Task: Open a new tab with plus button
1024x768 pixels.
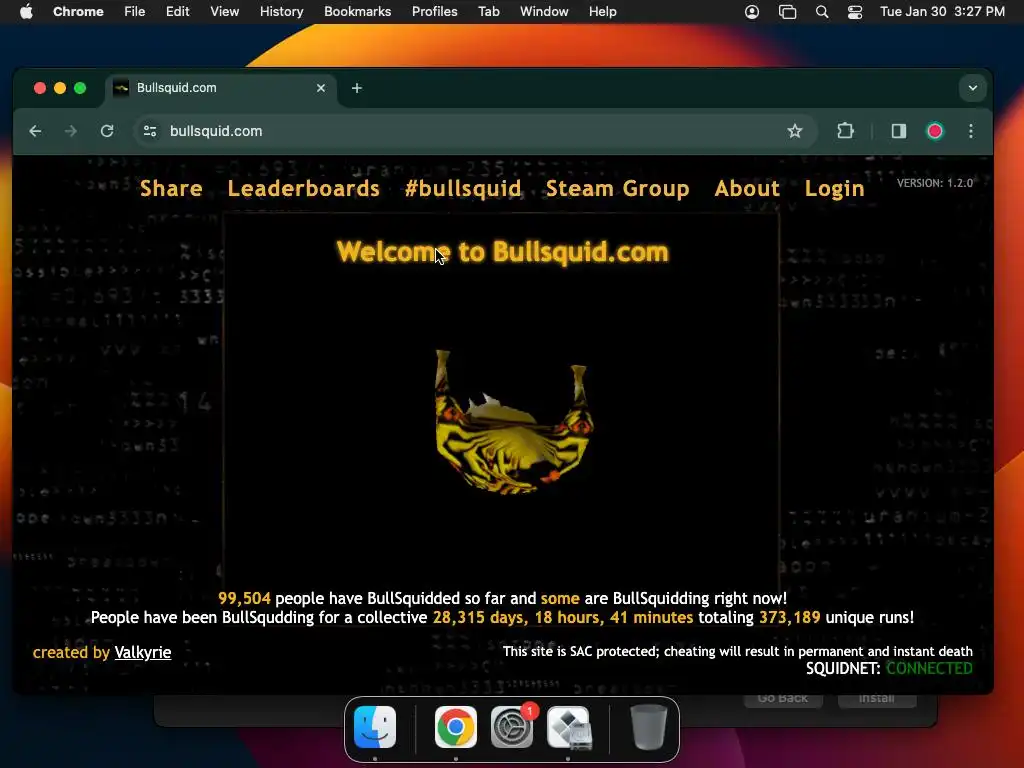Action: coord(357,88)
